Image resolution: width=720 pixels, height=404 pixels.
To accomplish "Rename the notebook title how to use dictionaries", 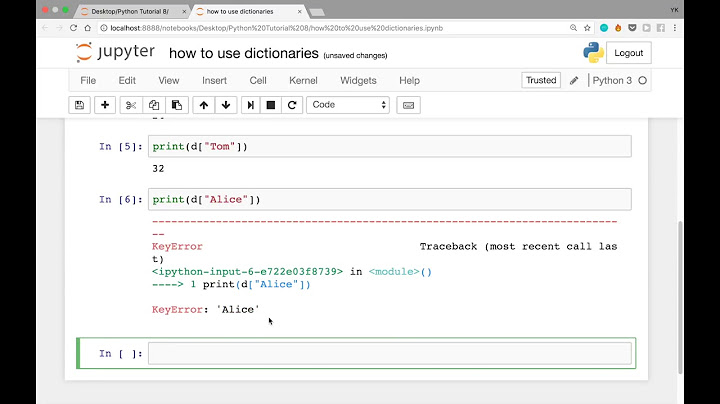I will 244,53.
